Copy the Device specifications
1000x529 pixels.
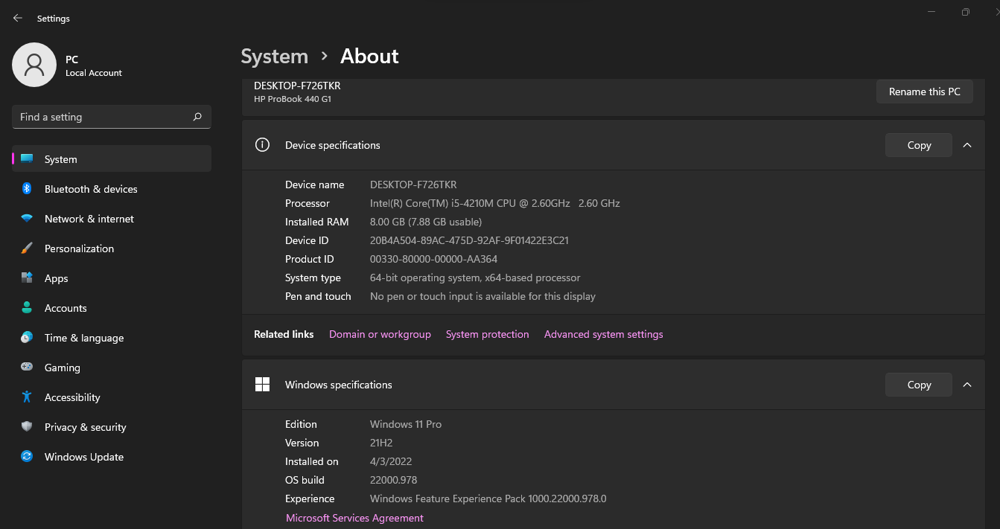[x=918, y=145]
